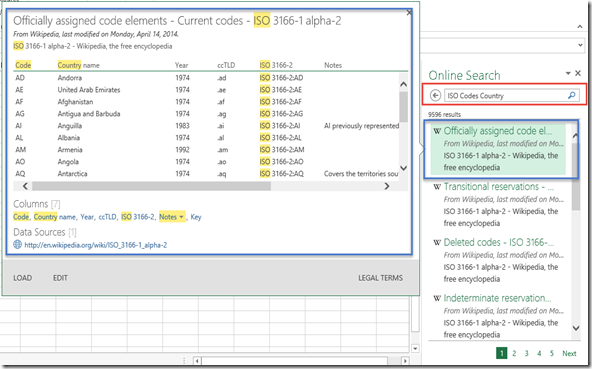The image size is (592, 369).
Task: Click the Year column link
Action: pyautogui.click(x=87, y=217)
